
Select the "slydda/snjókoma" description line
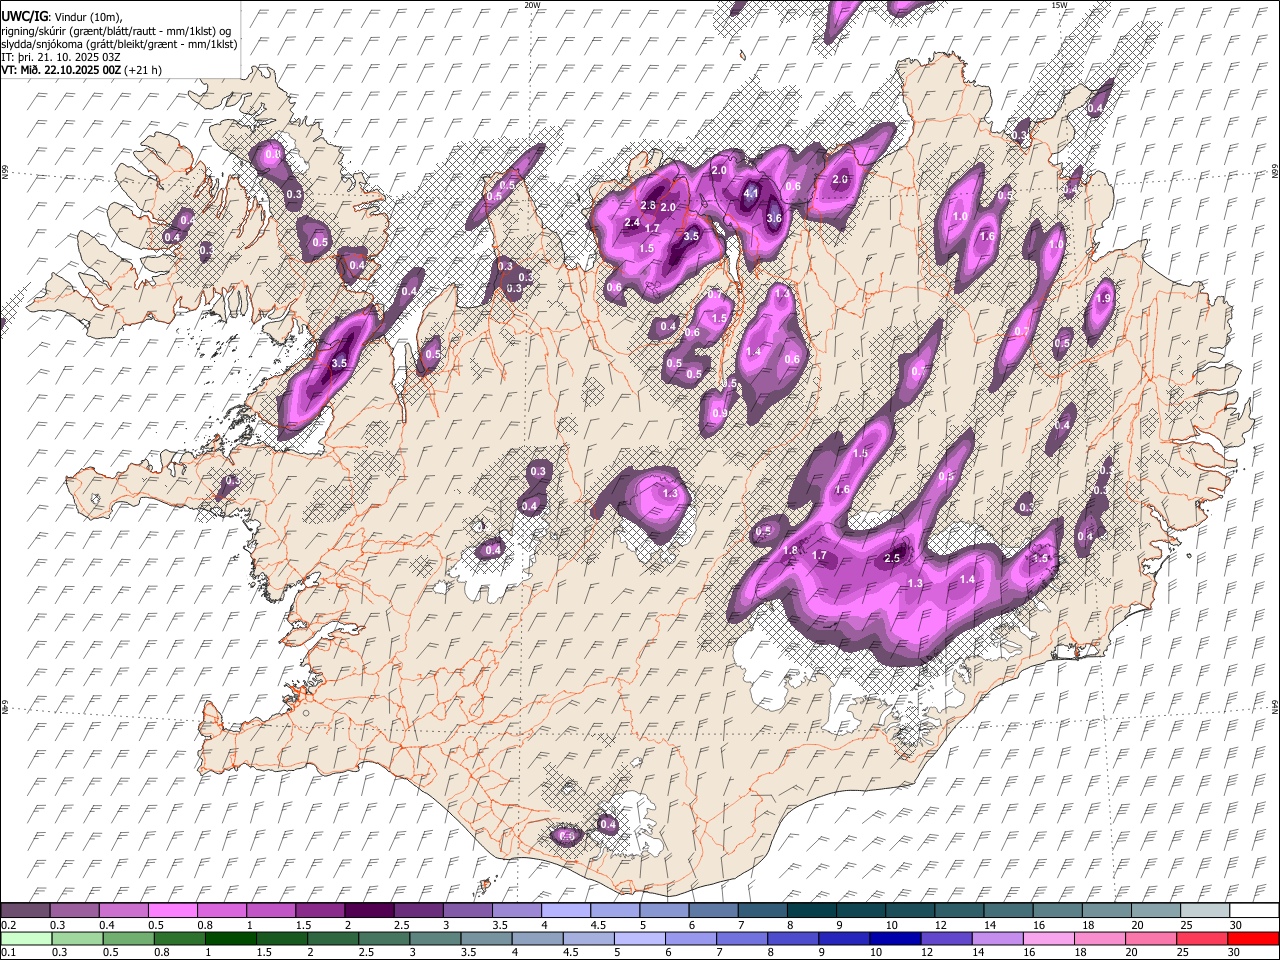[x=119, y=44]
